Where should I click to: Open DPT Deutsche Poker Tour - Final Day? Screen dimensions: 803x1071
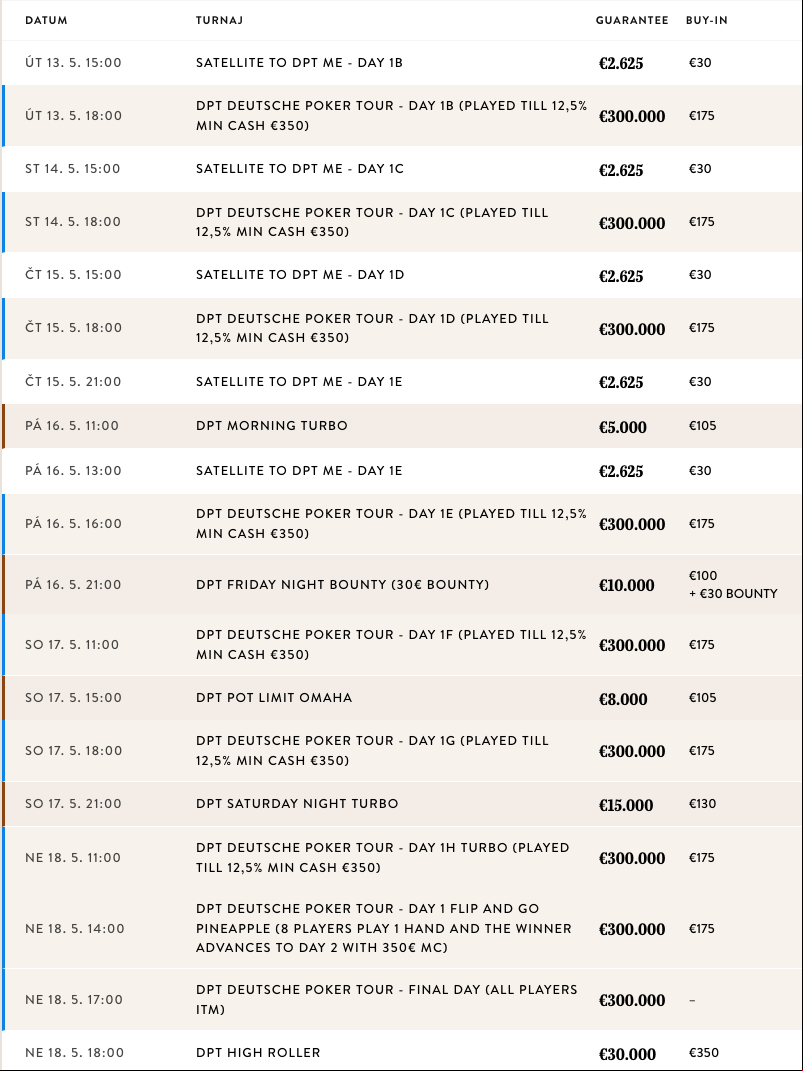coord(402,999)
